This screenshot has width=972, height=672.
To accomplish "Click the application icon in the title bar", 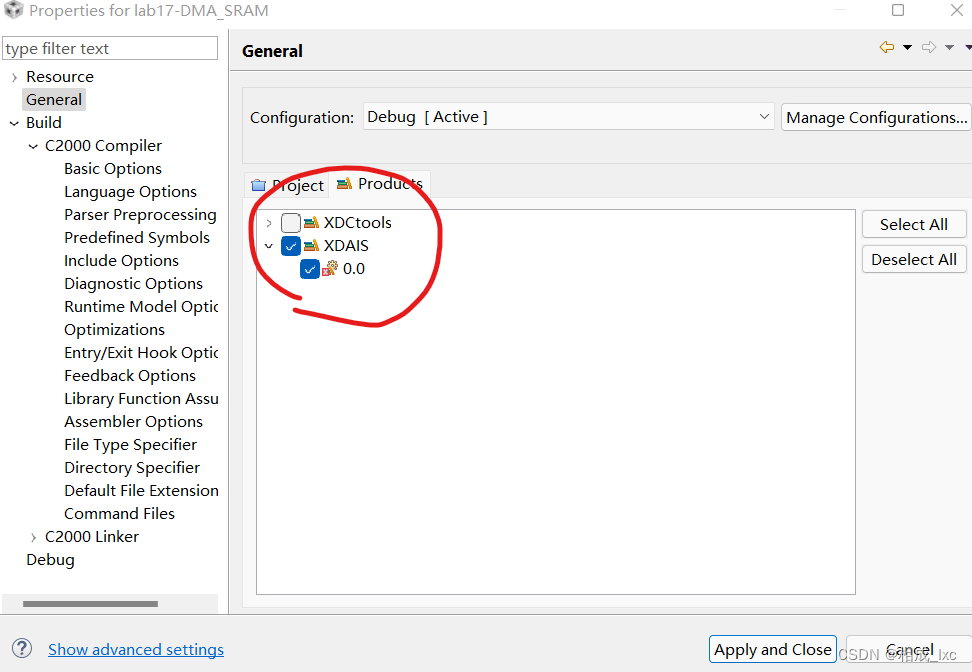I will point(14,10).
